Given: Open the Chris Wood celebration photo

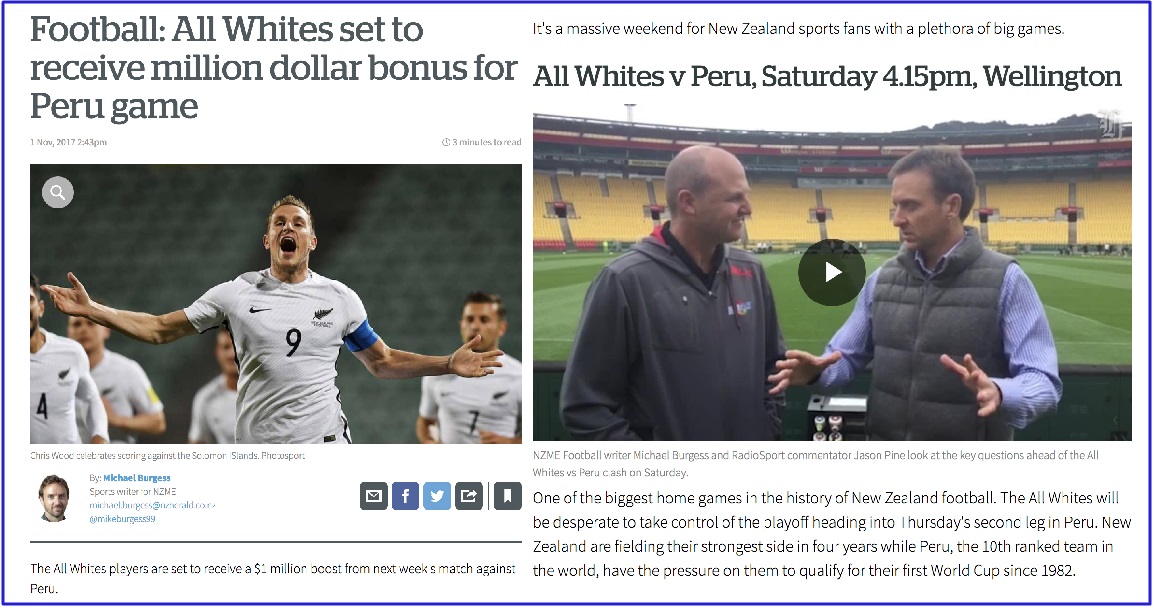Looking at the screenshot, I should (x=276, y=304).
